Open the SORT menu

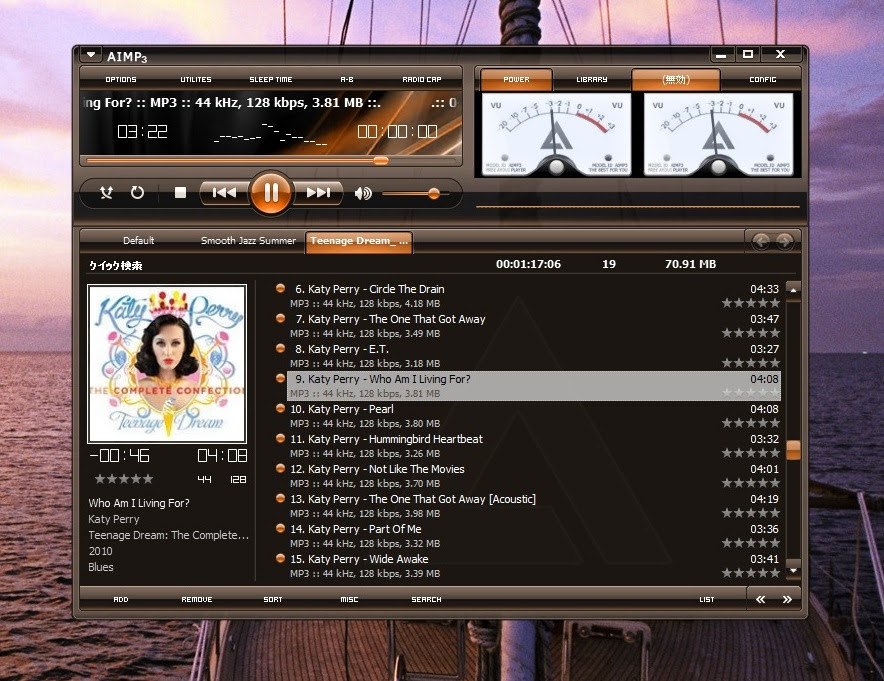(x=273, y=599)
